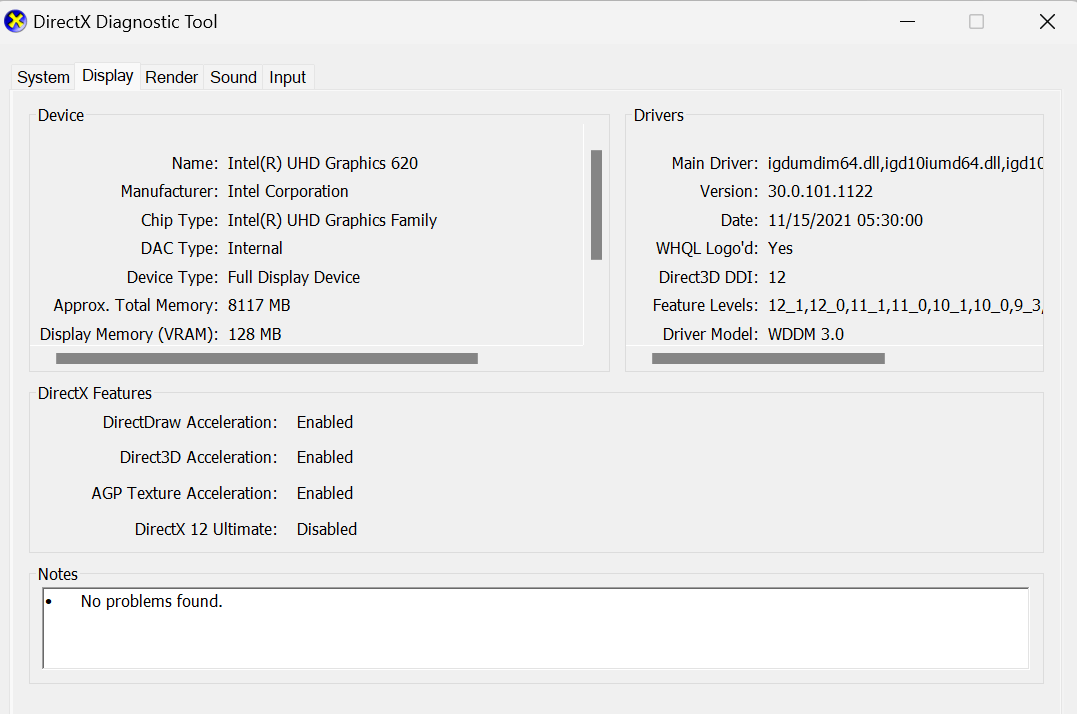This screenshot has height=714, width=1077.
Task: Click the DirectDraw Acceleration Enabled value
Action: 325,422
